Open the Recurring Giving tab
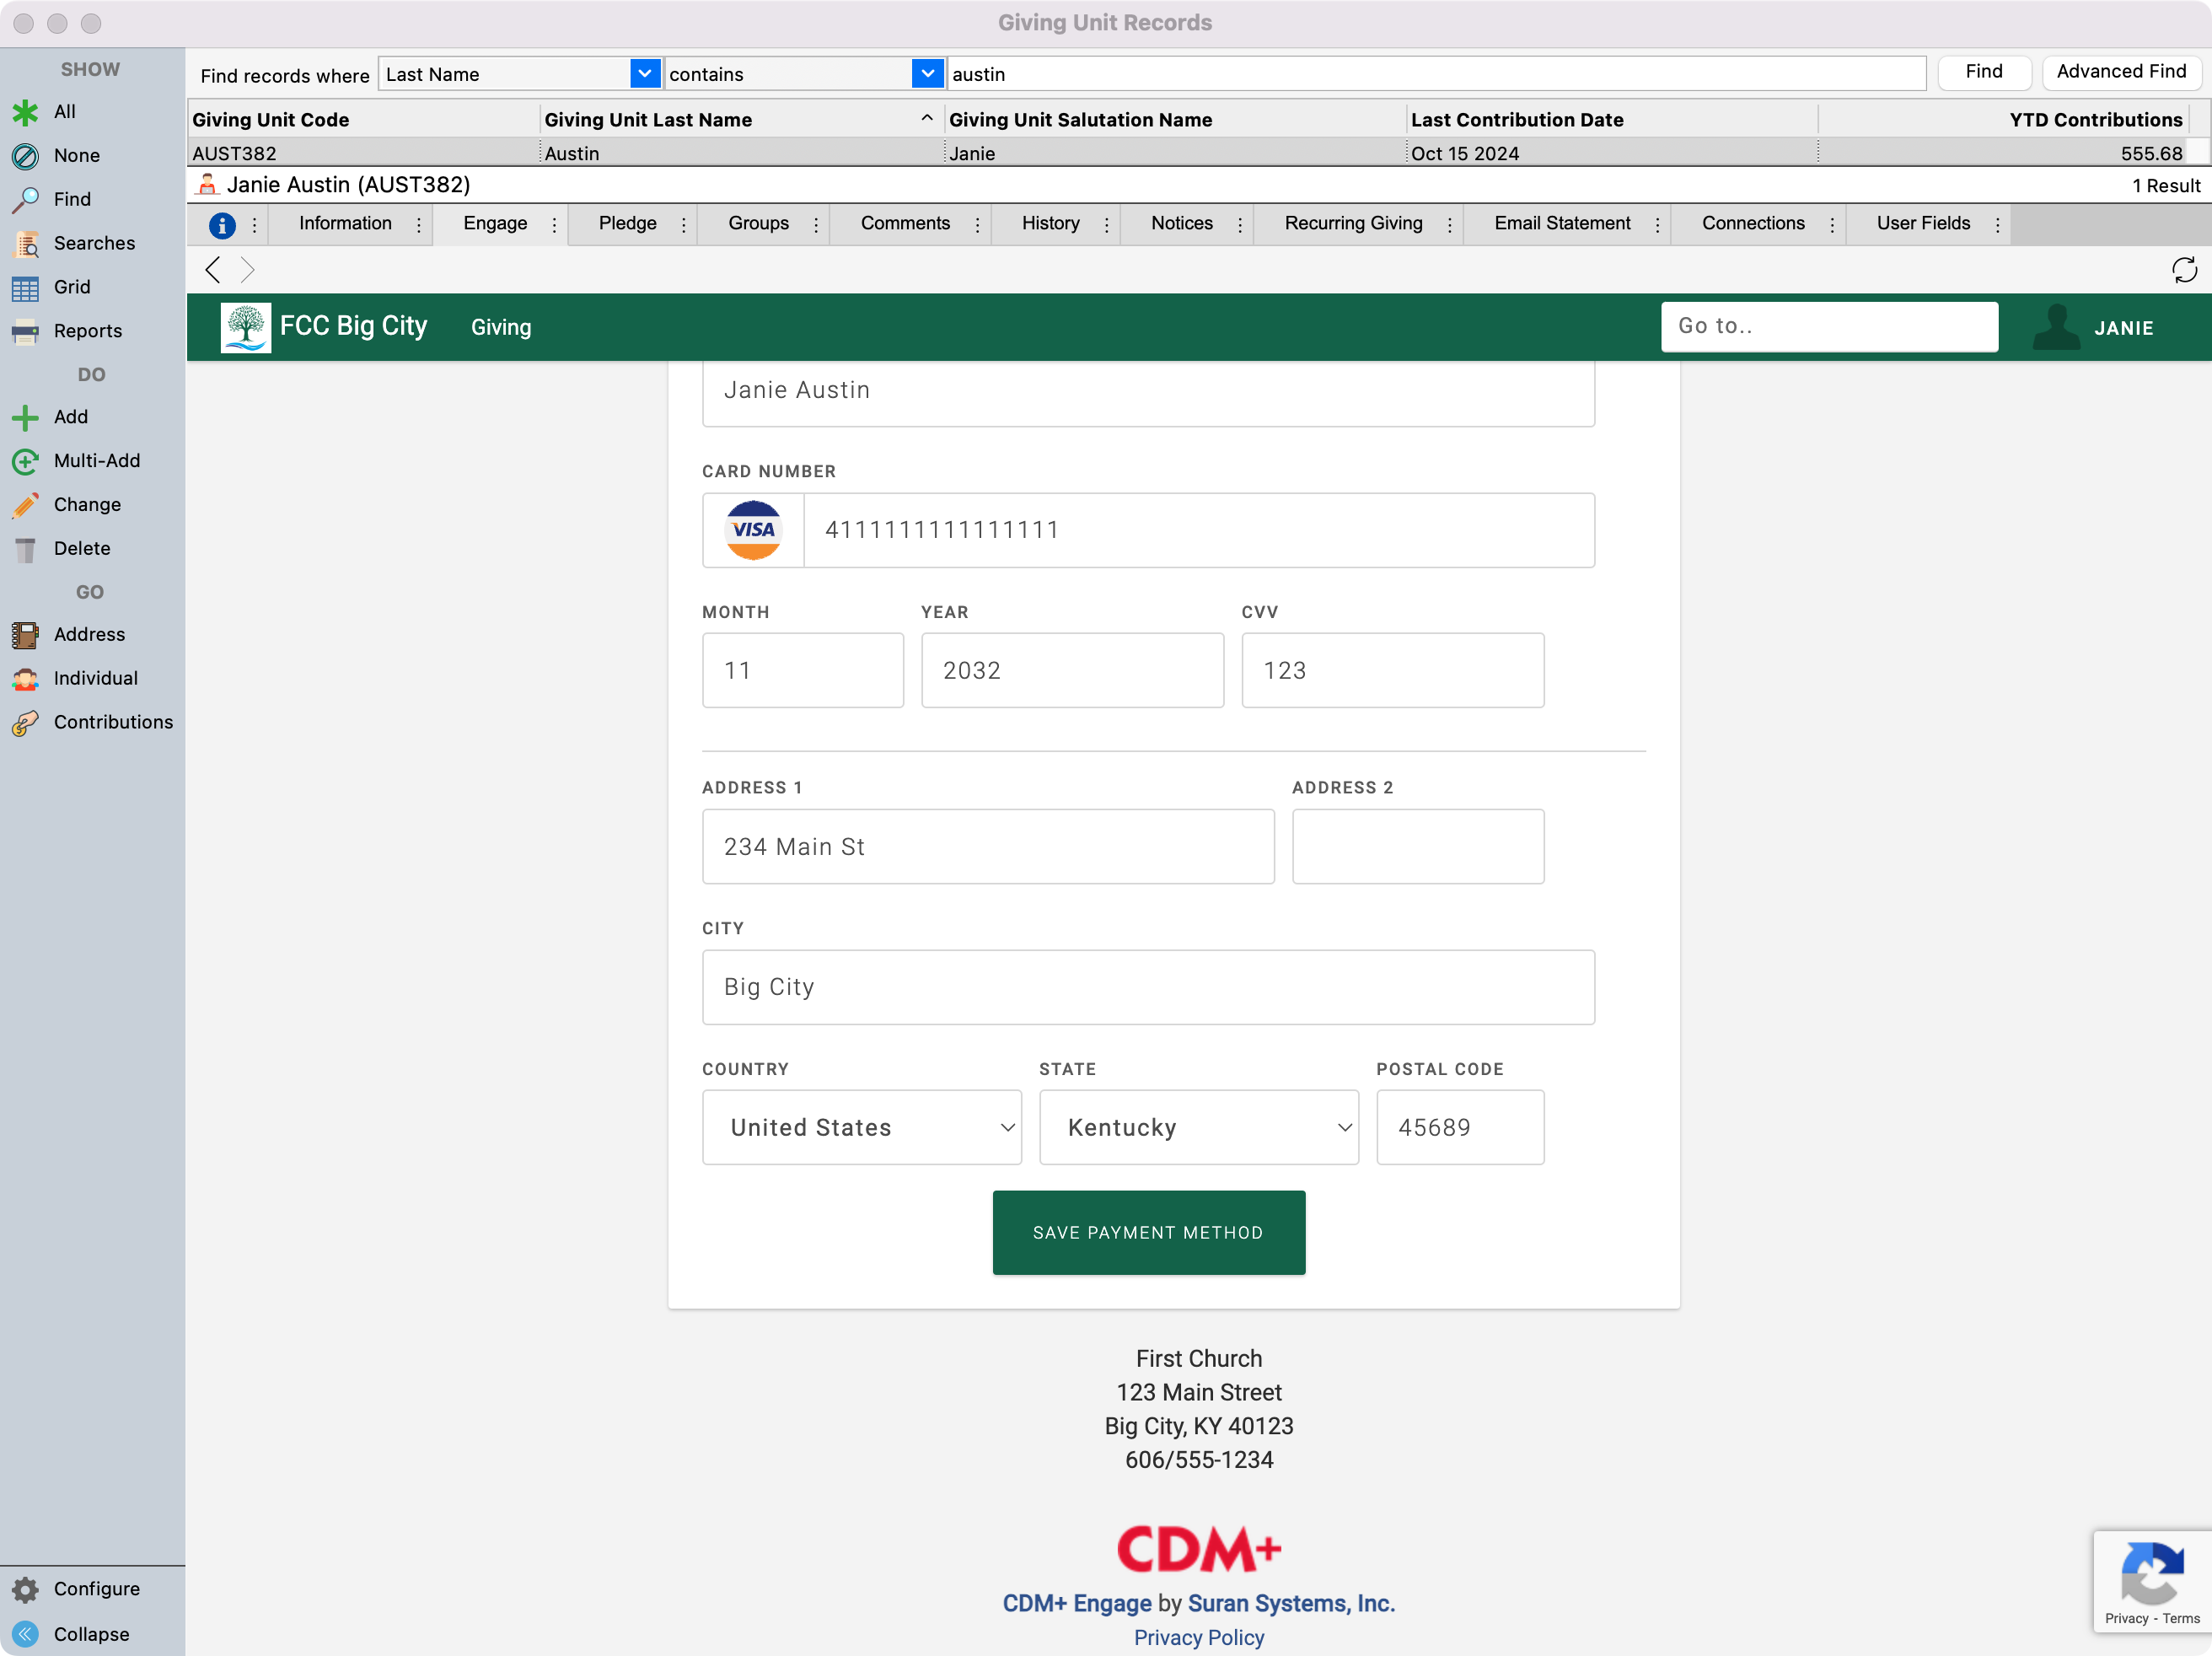 (x=1352, y=224)
